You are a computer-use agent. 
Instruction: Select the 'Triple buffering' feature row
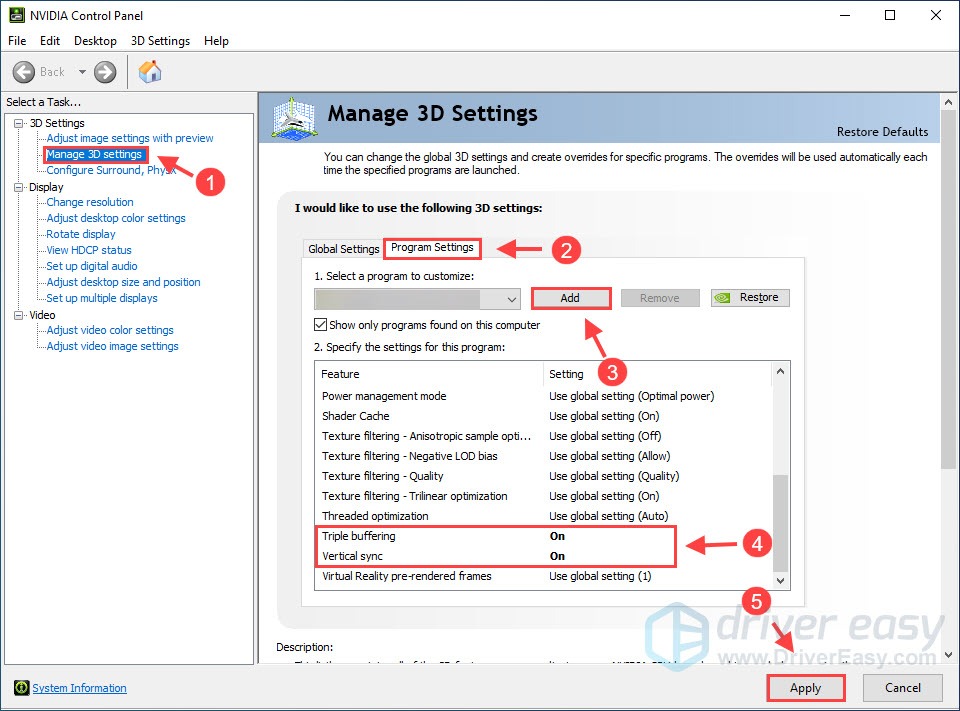pos(544,536)
